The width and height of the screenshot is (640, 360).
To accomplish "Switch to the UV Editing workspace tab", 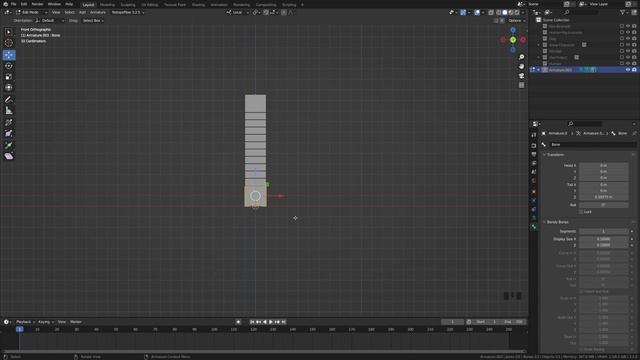I will (149, 5).
